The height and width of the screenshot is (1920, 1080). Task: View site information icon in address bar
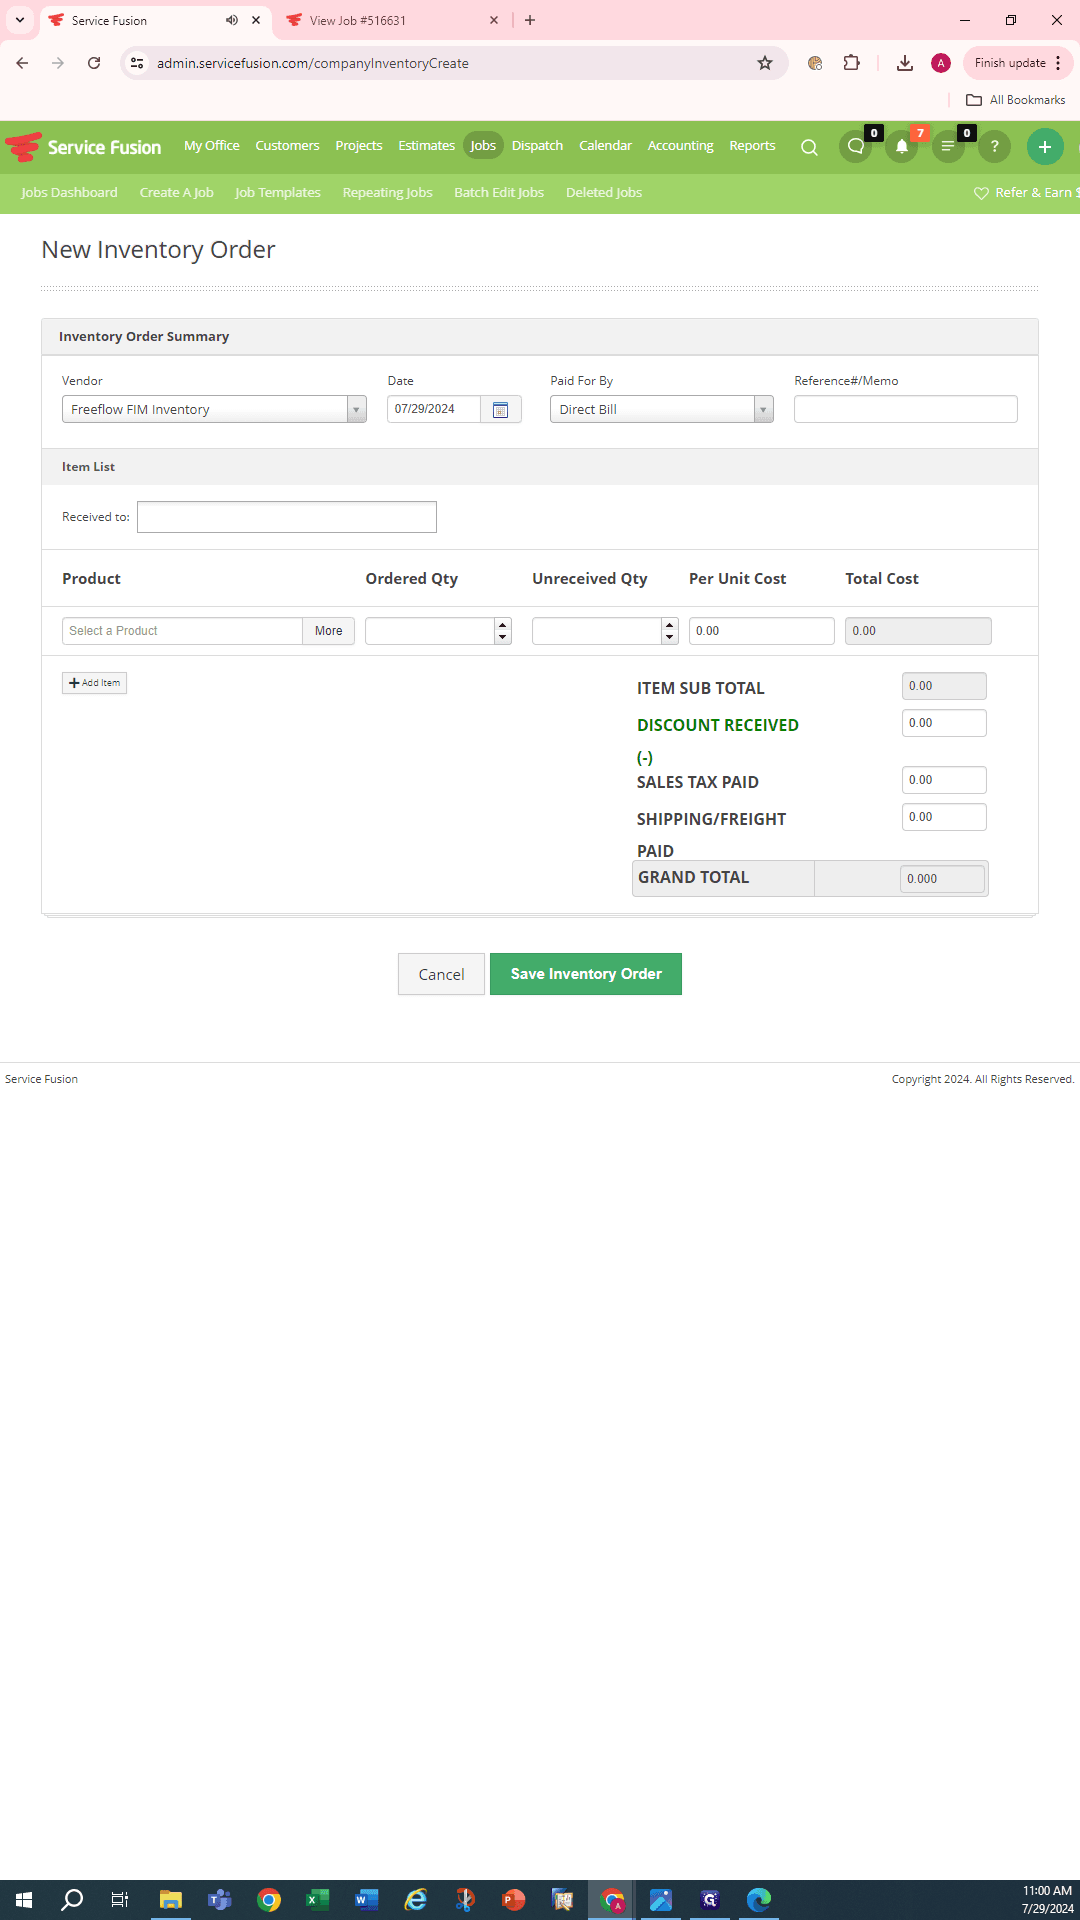[137, 63]
